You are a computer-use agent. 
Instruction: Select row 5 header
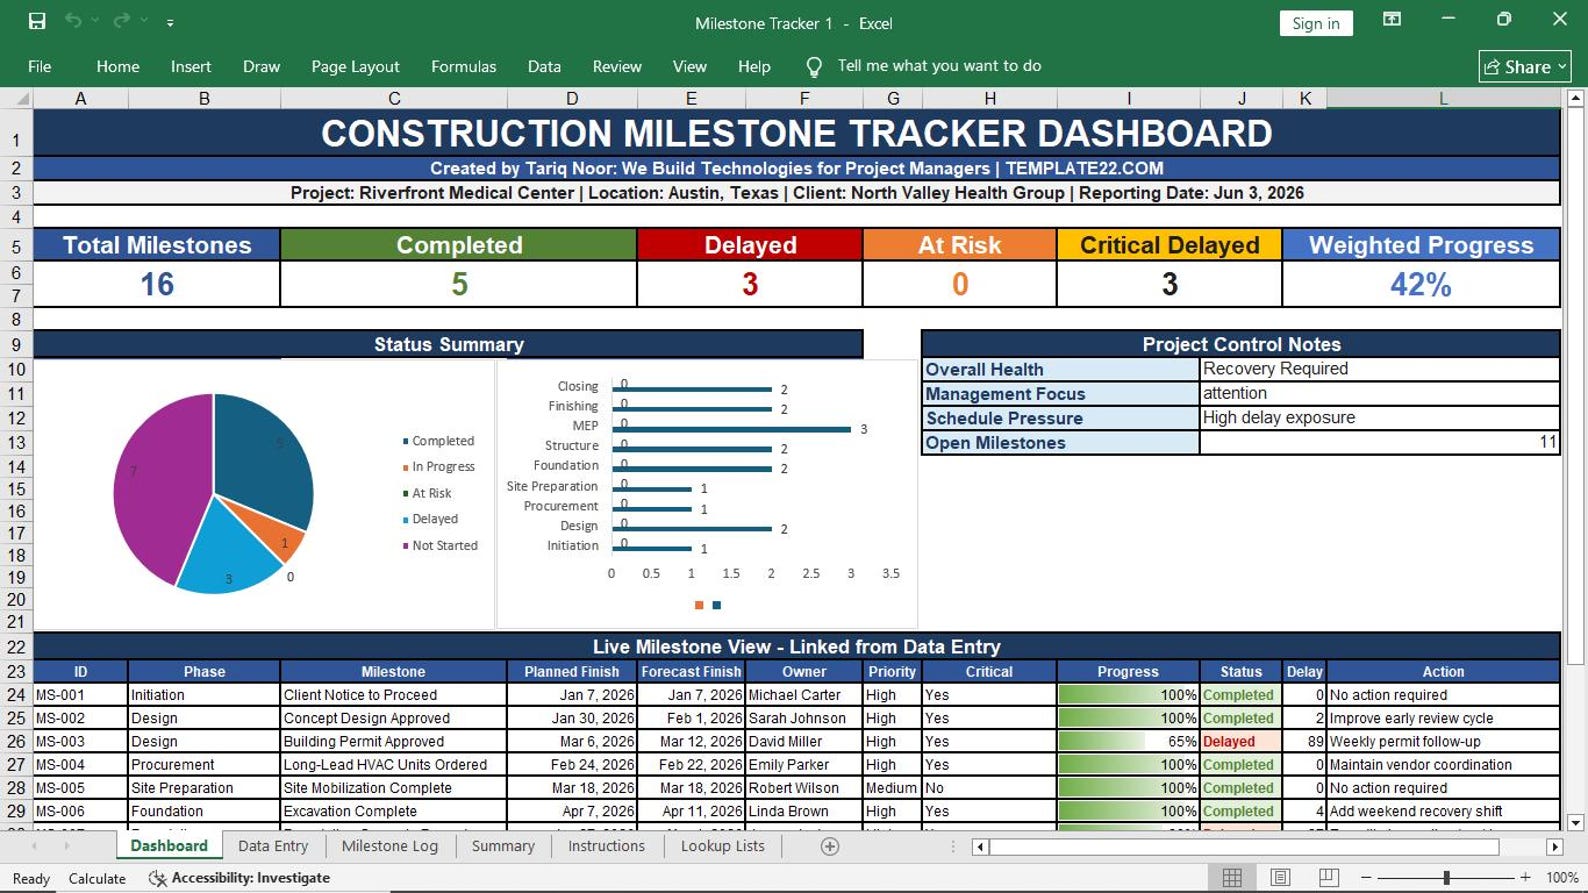pyautogui.click(x=16, y=246)
